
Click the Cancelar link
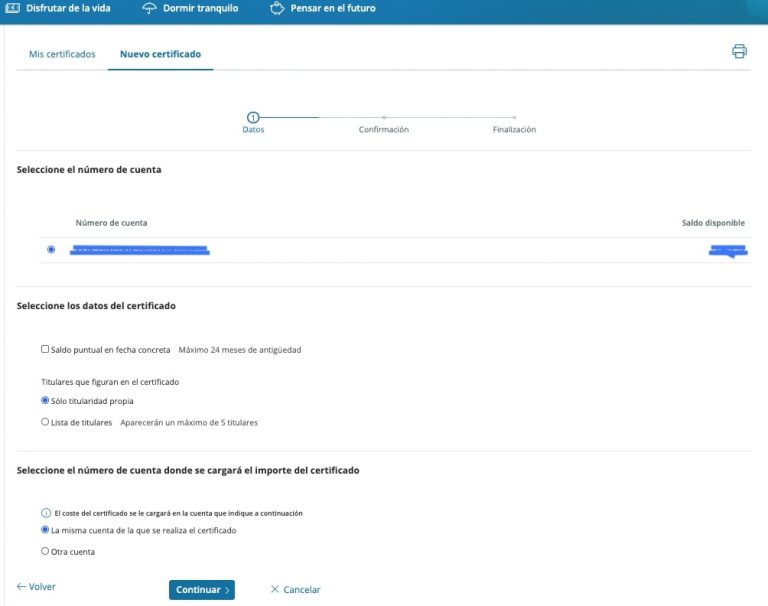296,589
